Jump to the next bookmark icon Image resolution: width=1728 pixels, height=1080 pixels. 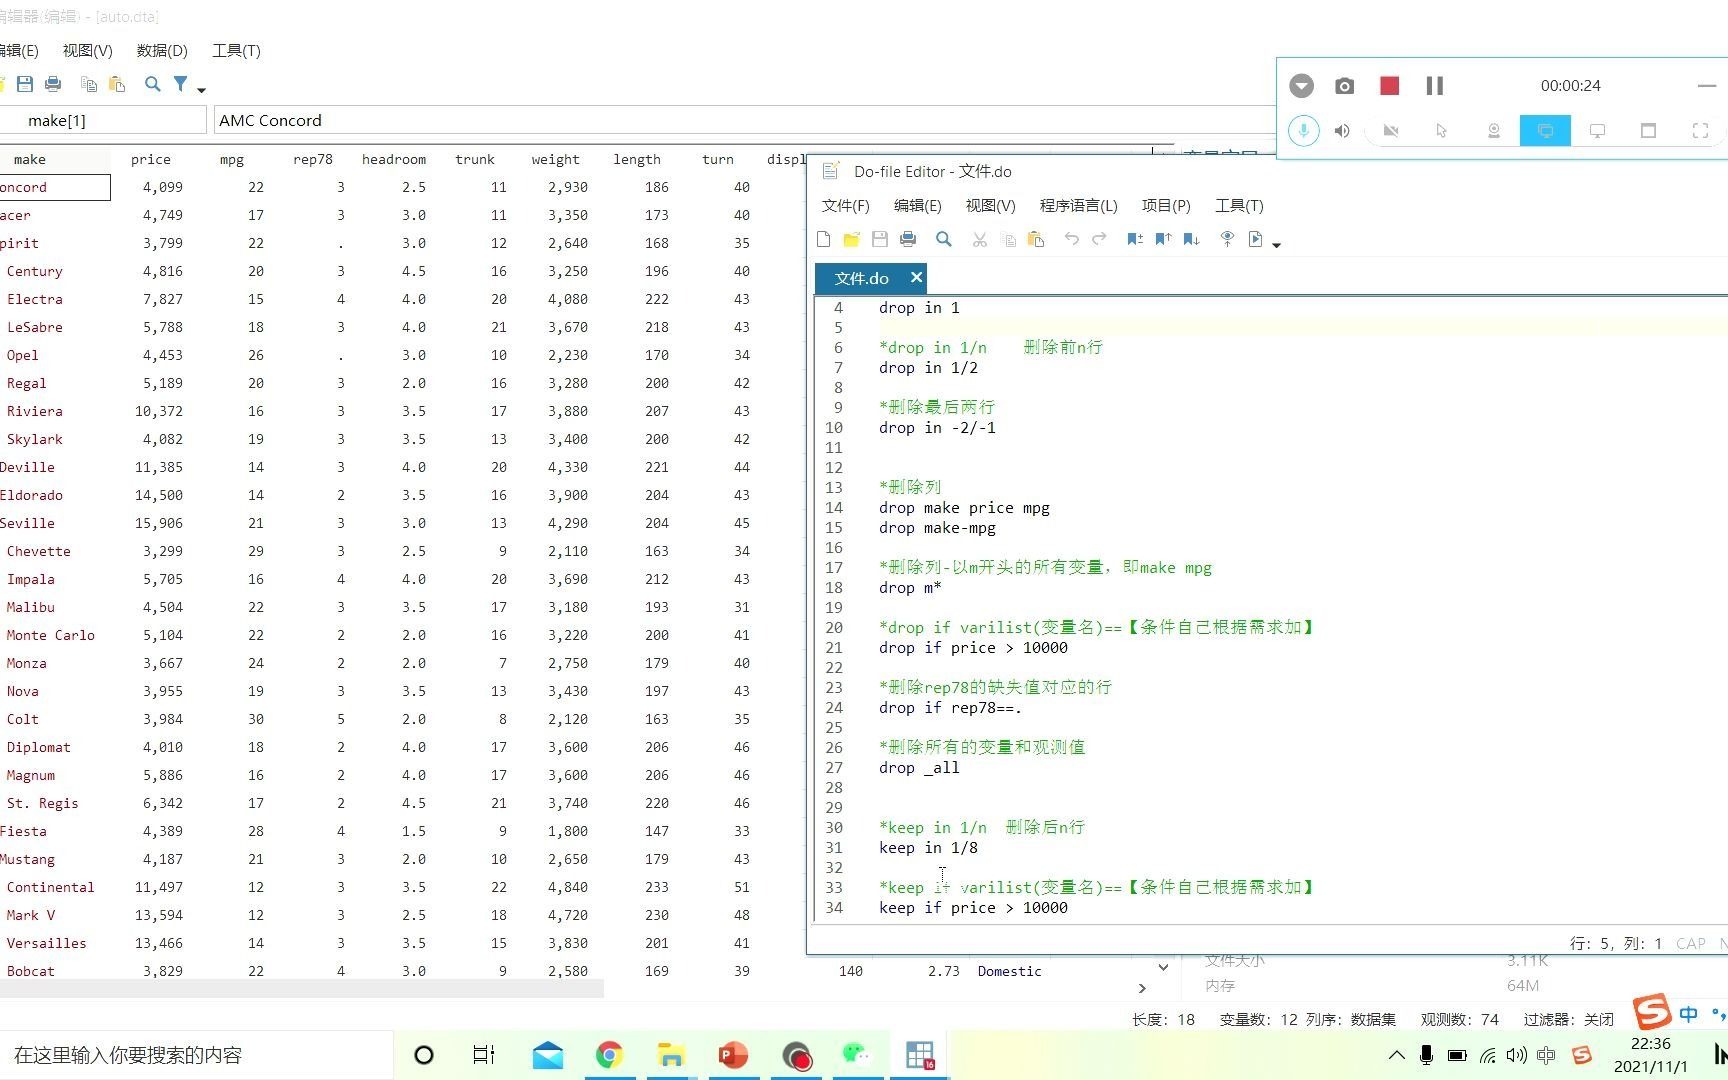click(x=1191, y=239)
